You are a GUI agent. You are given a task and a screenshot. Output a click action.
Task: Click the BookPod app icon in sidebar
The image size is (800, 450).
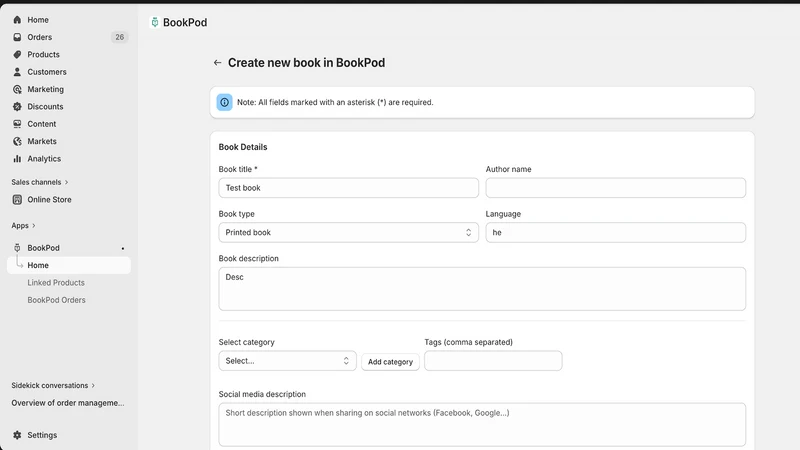pyautogui.click(x=17, y=248)
